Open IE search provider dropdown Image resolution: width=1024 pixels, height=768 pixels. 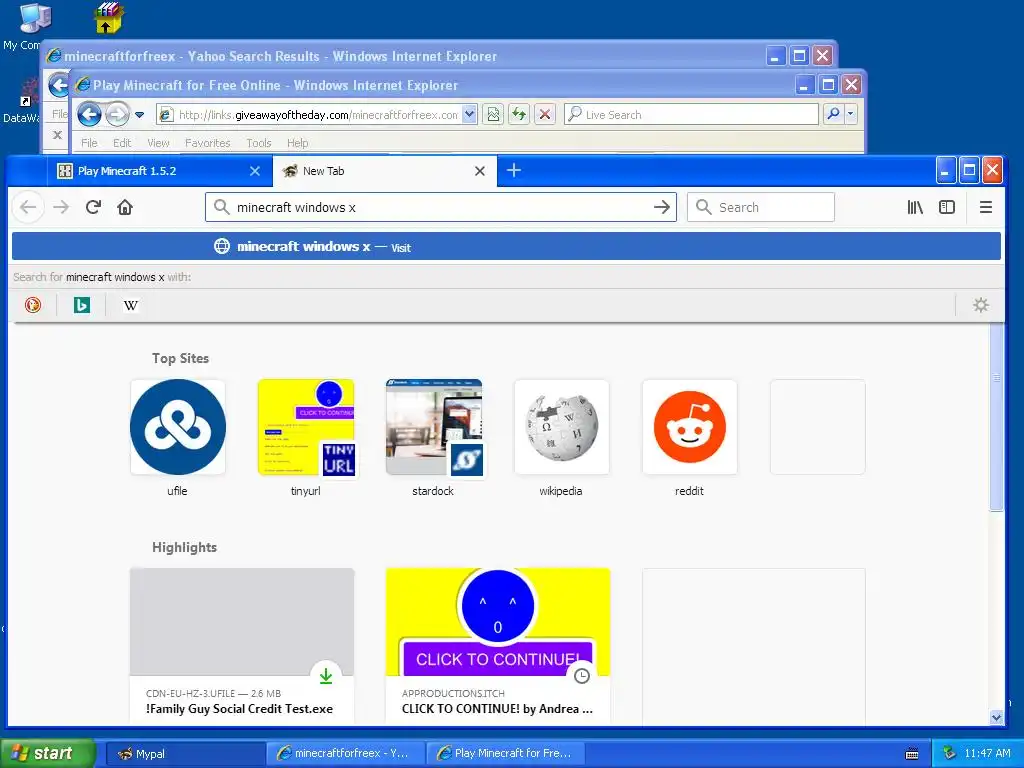point(850,115)
